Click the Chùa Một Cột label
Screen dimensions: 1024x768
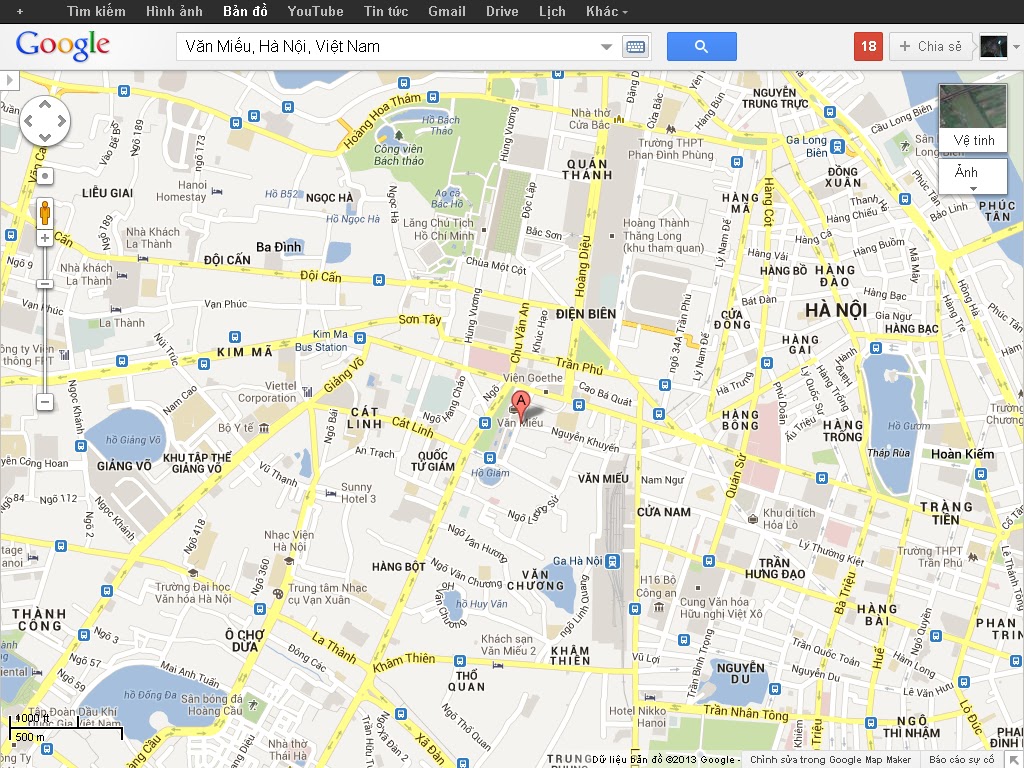click(x=496, y=264)
